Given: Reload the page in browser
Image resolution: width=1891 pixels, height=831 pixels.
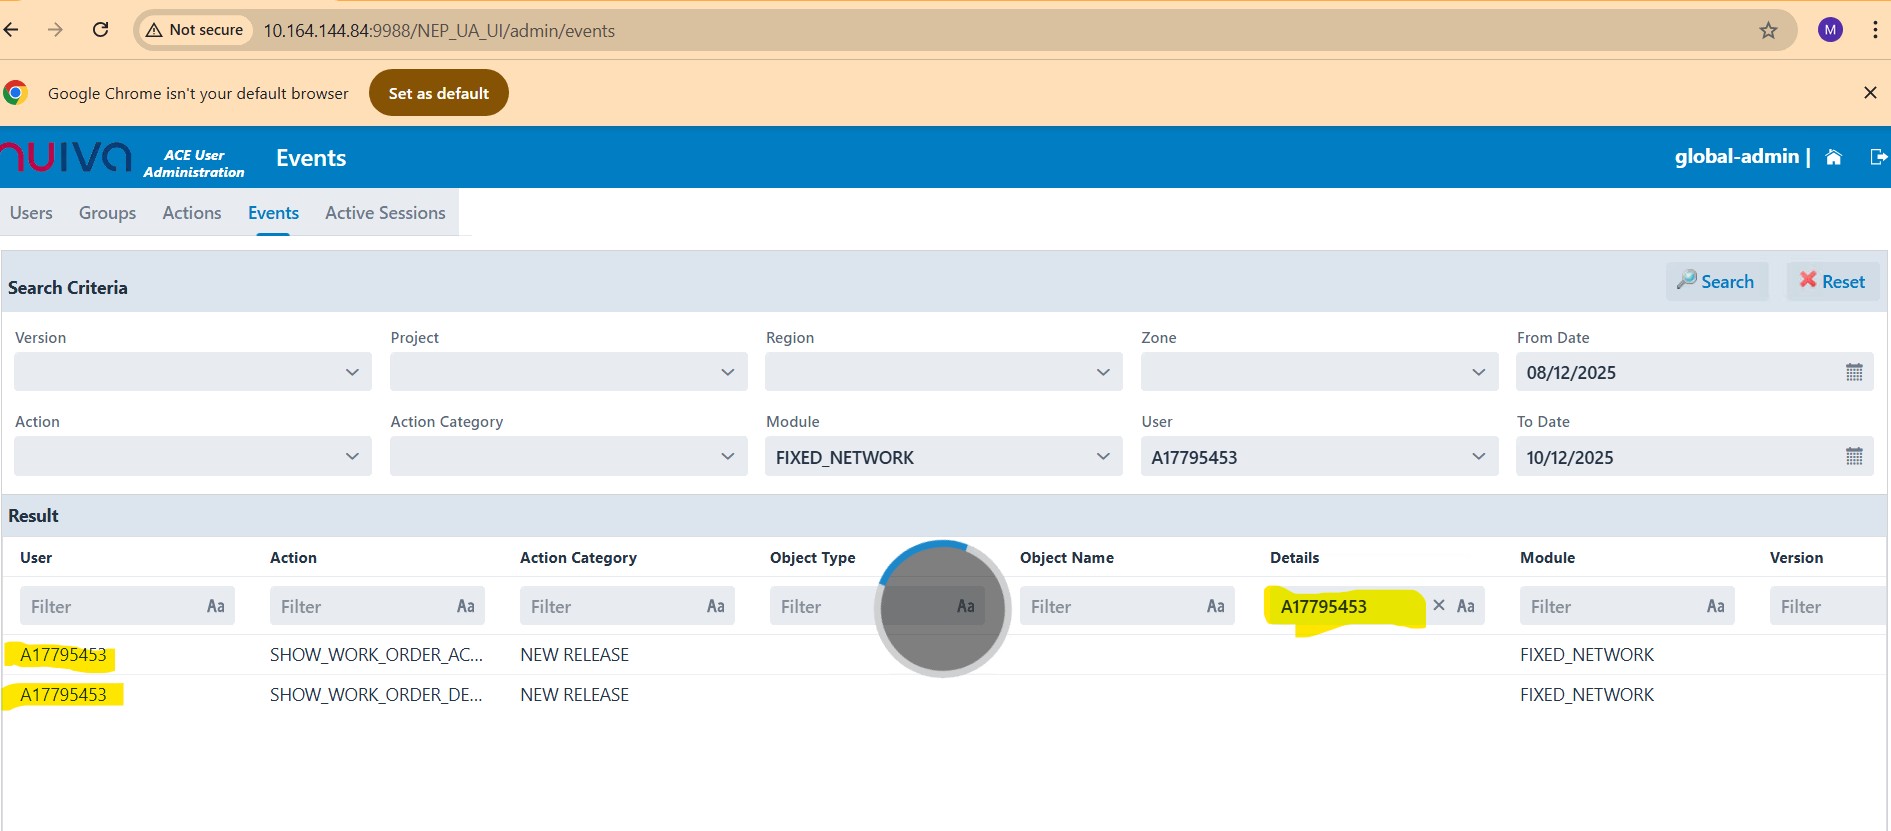Looking at the screenshot, I should click(x=100, y=30).
